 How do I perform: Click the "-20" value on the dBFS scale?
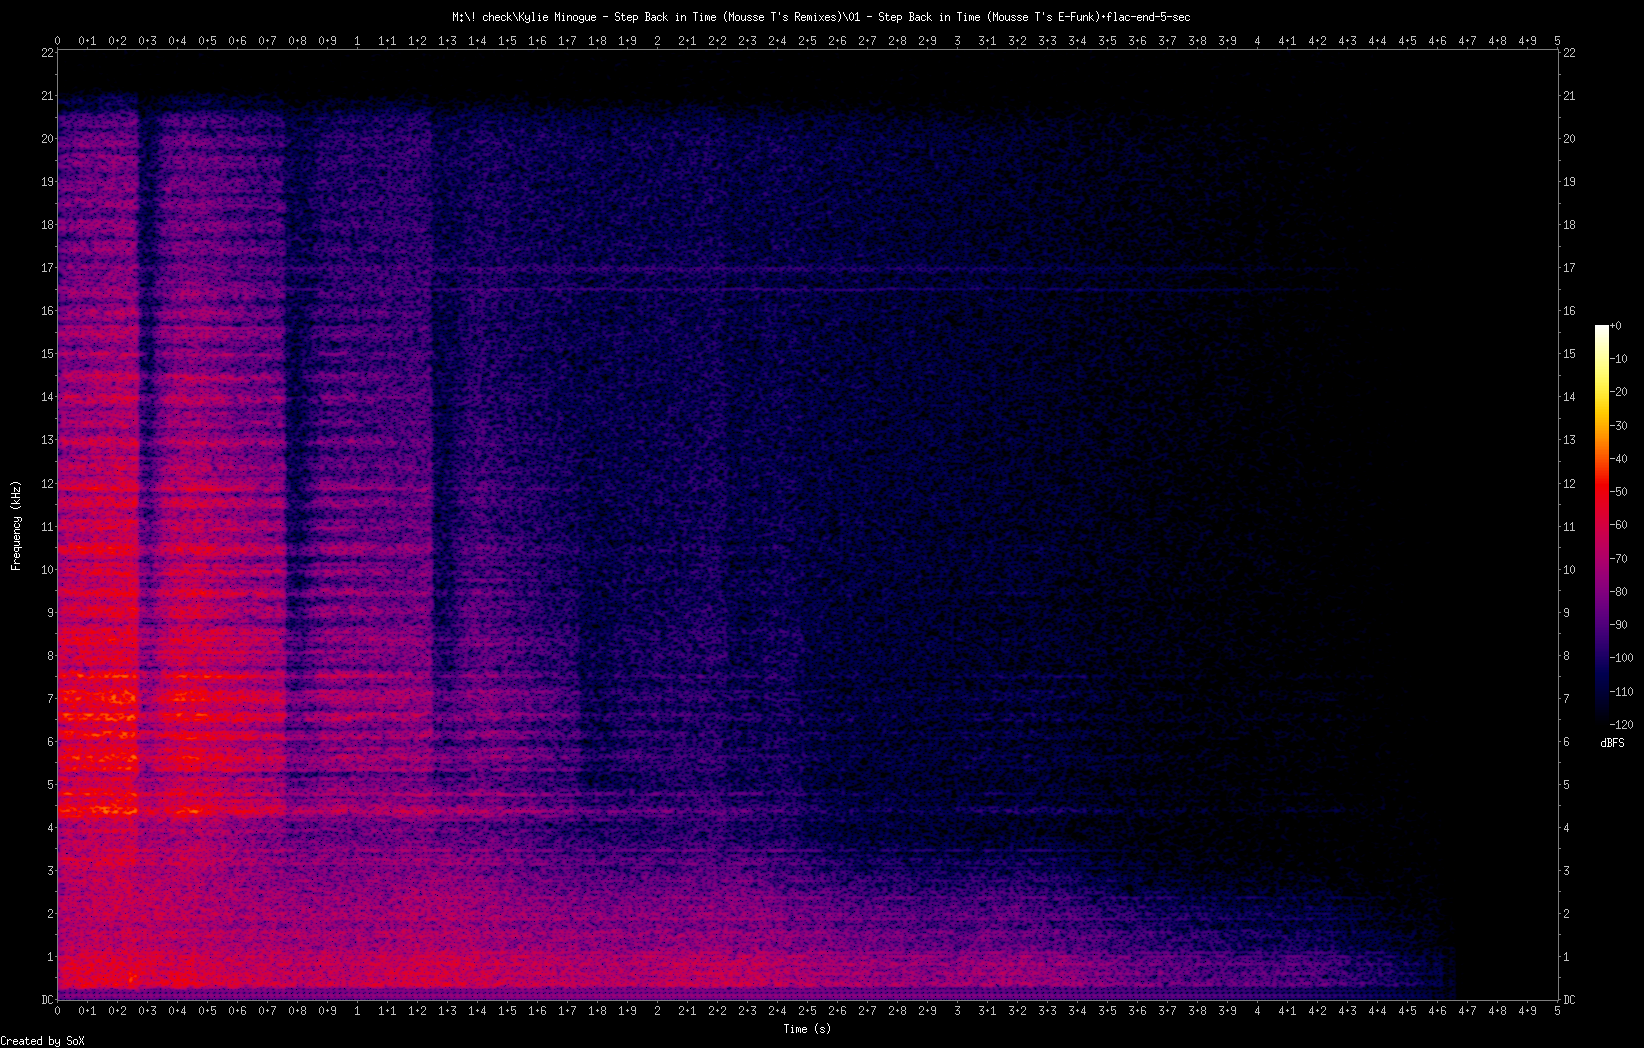click(x=1620, y=392)
